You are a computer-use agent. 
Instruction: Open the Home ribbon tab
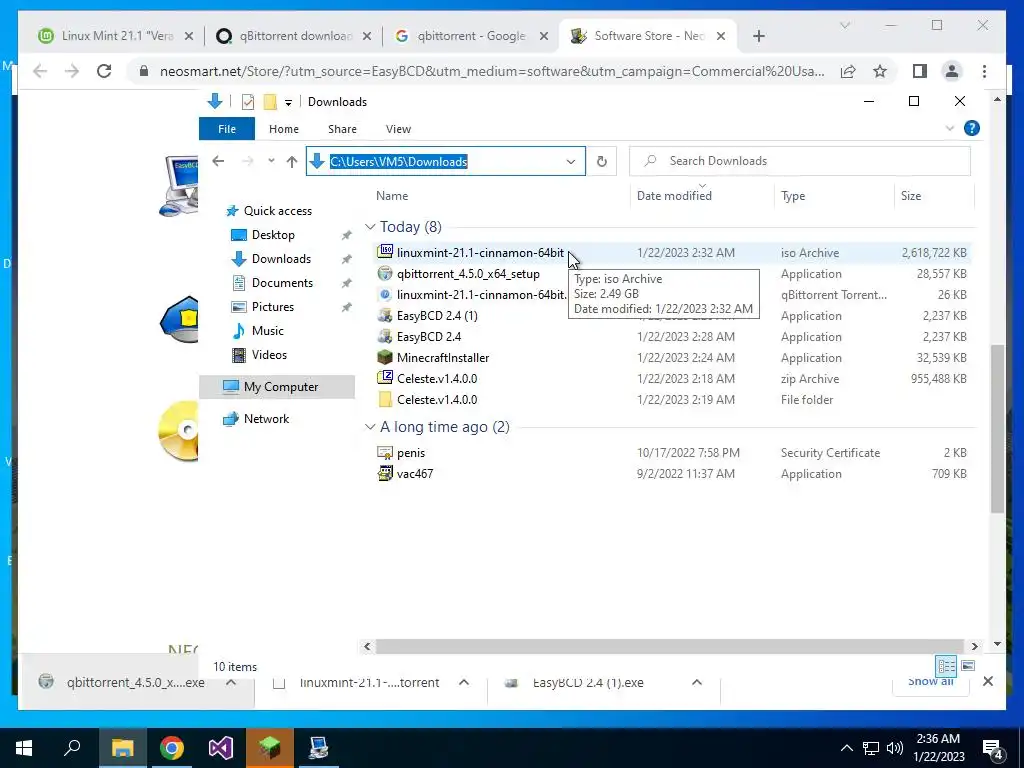[x=283, y=129]
